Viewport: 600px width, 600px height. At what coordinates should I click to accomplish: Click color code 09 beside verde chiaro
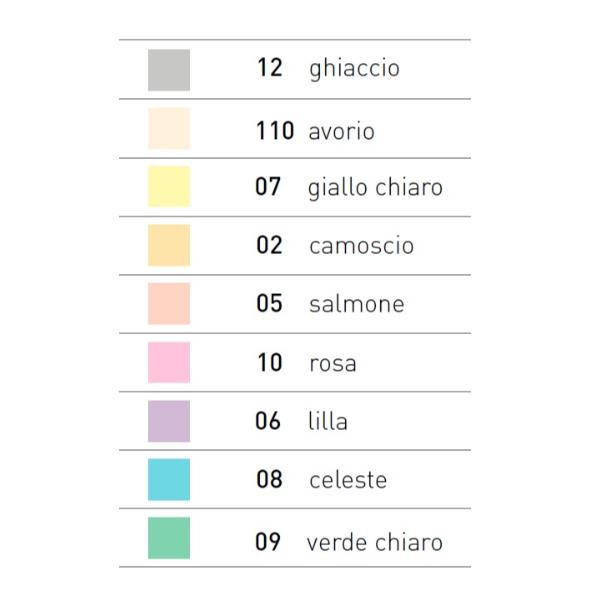(268, 542)
